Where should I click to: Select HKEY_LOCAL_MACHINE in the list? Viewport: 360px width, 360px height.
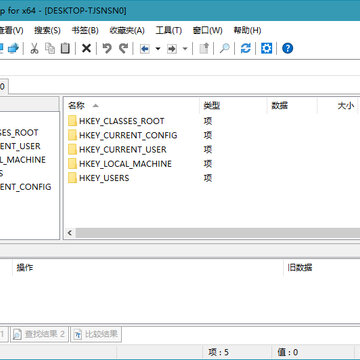[x=125, y=164]
